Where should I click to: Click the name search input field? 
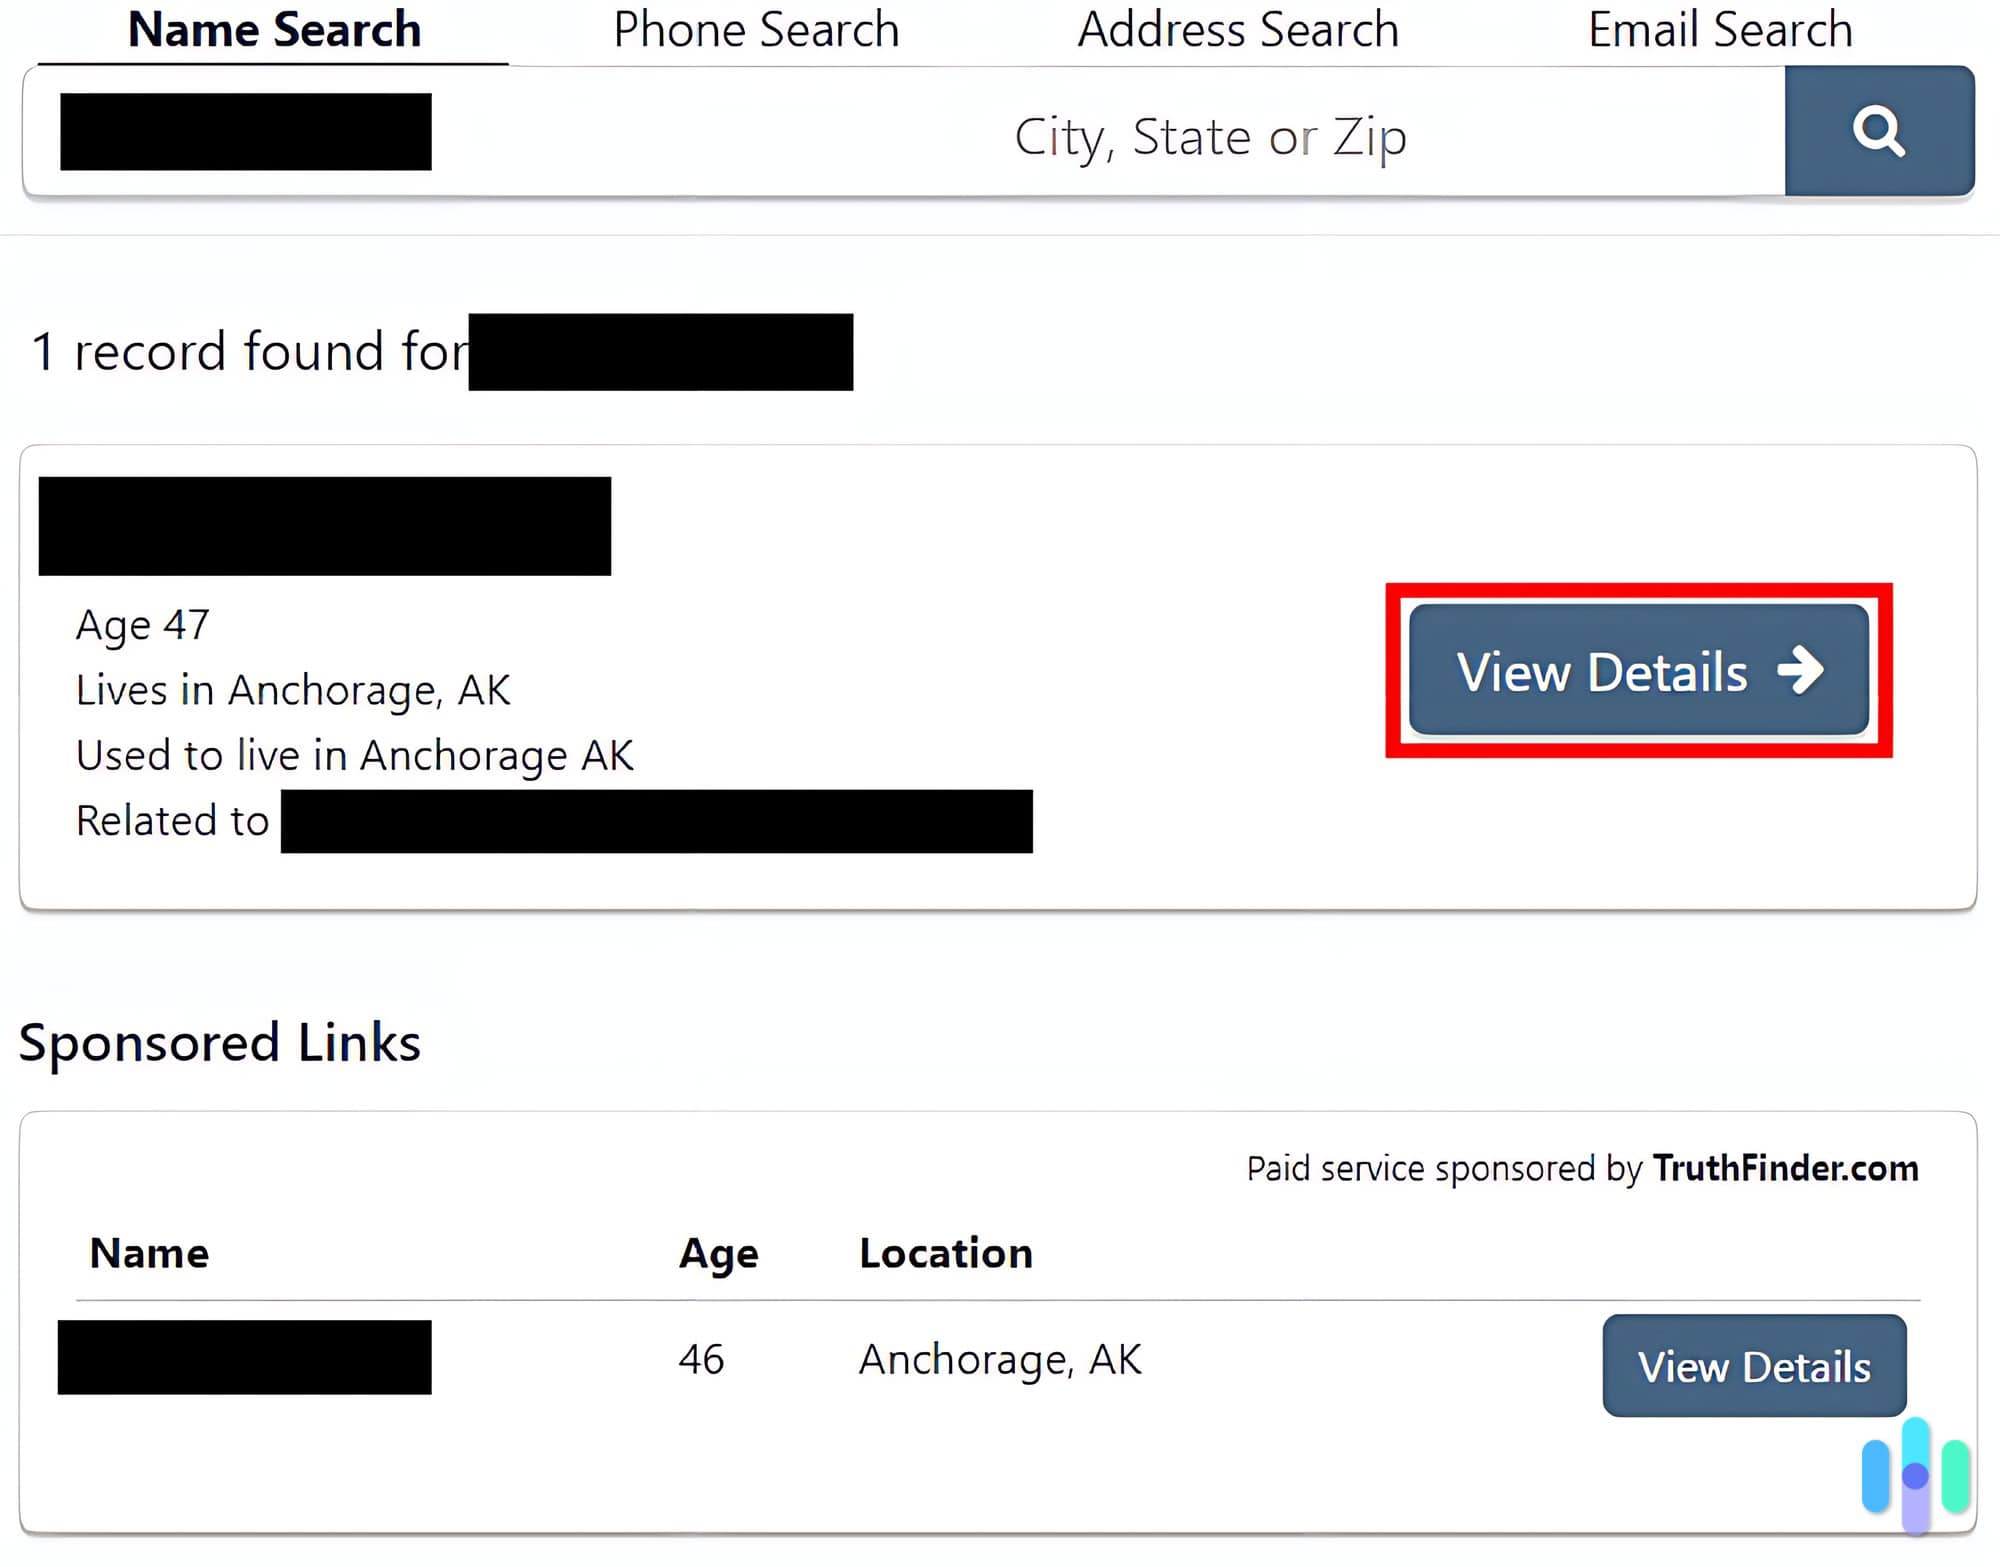point(245,131)
